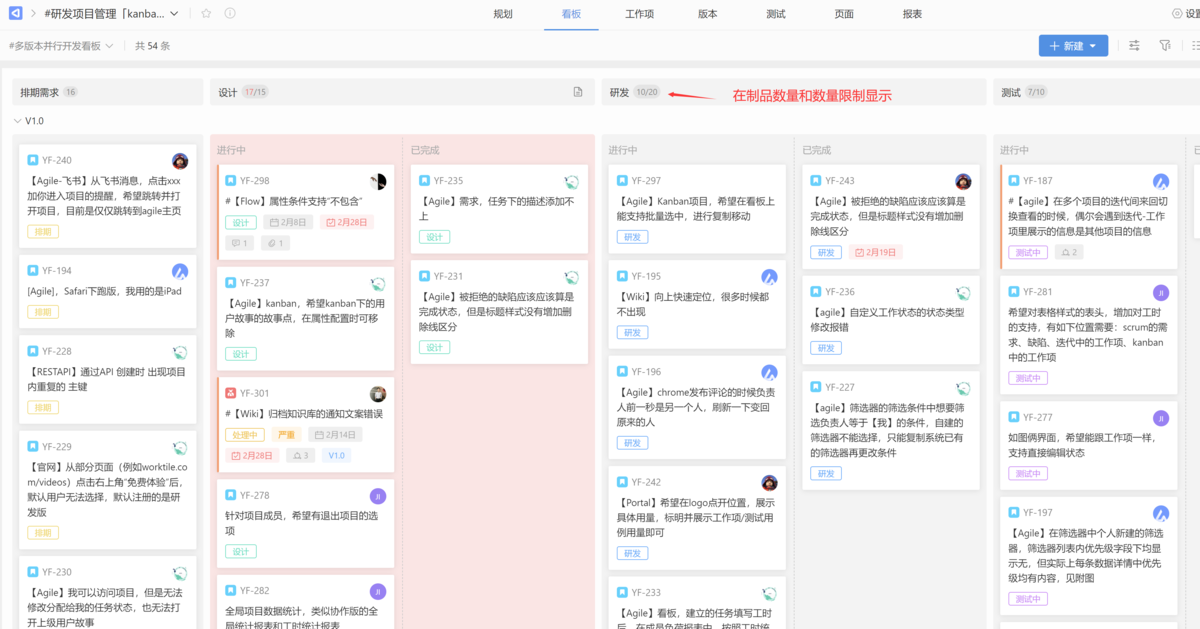This screenshot has height=629, width=1200.
Task: Open the 多版本并行开发看板 view dropdown
Action: (x=60, y=46)
